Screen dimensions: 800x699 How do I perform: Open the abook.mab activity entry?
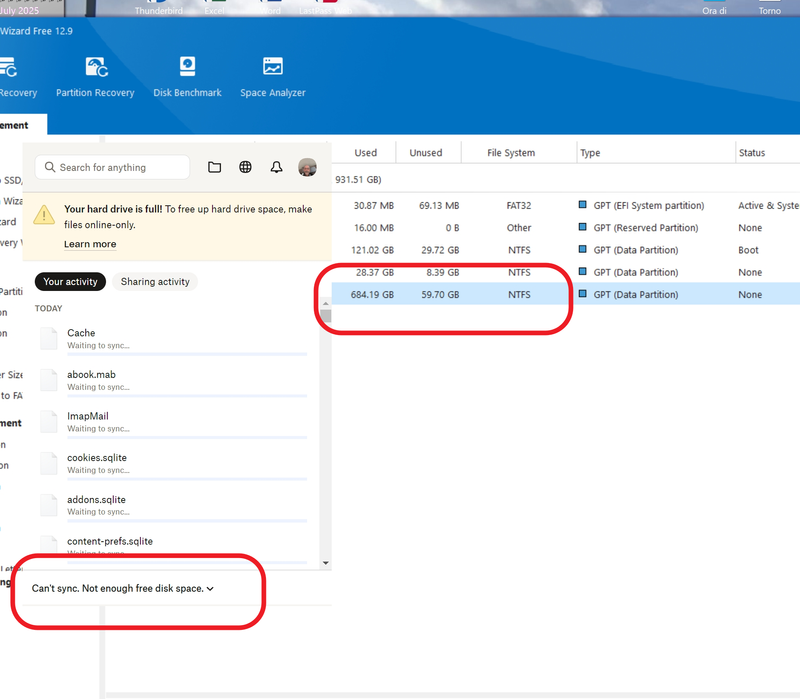91,375
